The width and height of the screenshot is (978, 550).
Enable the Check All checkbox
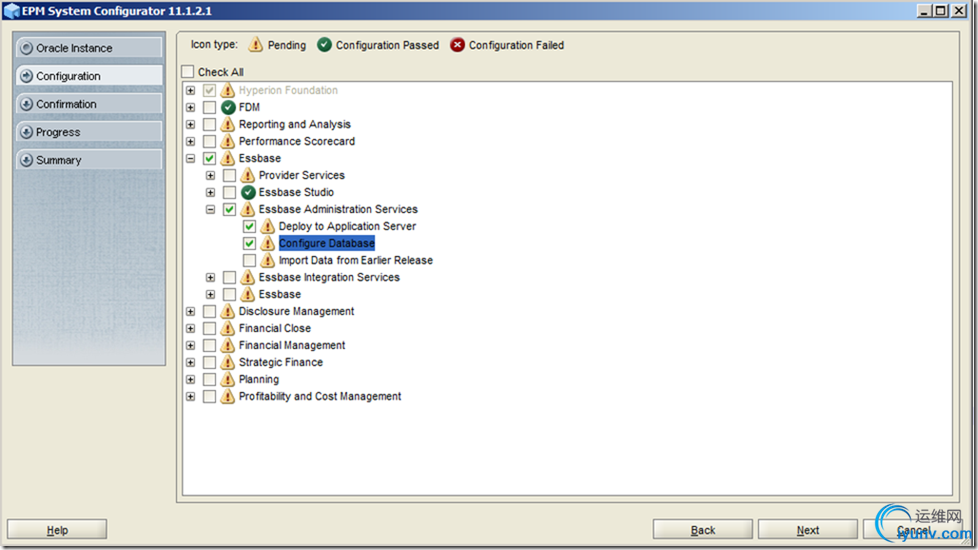(188, 72)
